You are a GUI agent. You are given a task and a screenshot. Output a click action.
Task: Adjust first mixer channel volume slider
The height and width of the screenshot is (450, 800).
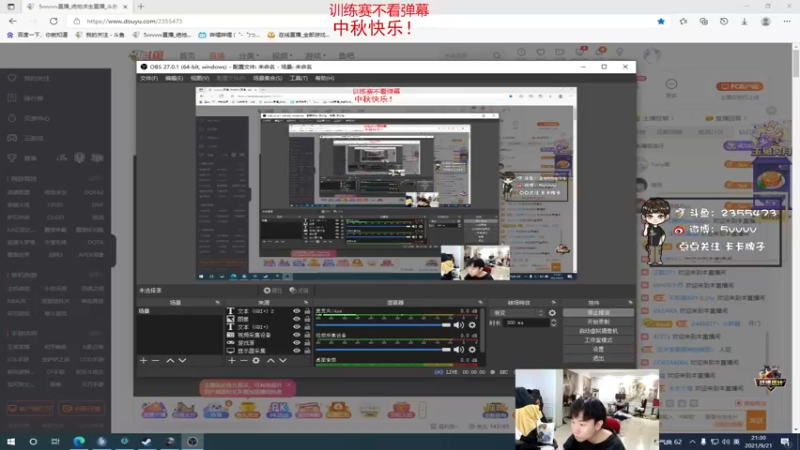pos(383,325)
